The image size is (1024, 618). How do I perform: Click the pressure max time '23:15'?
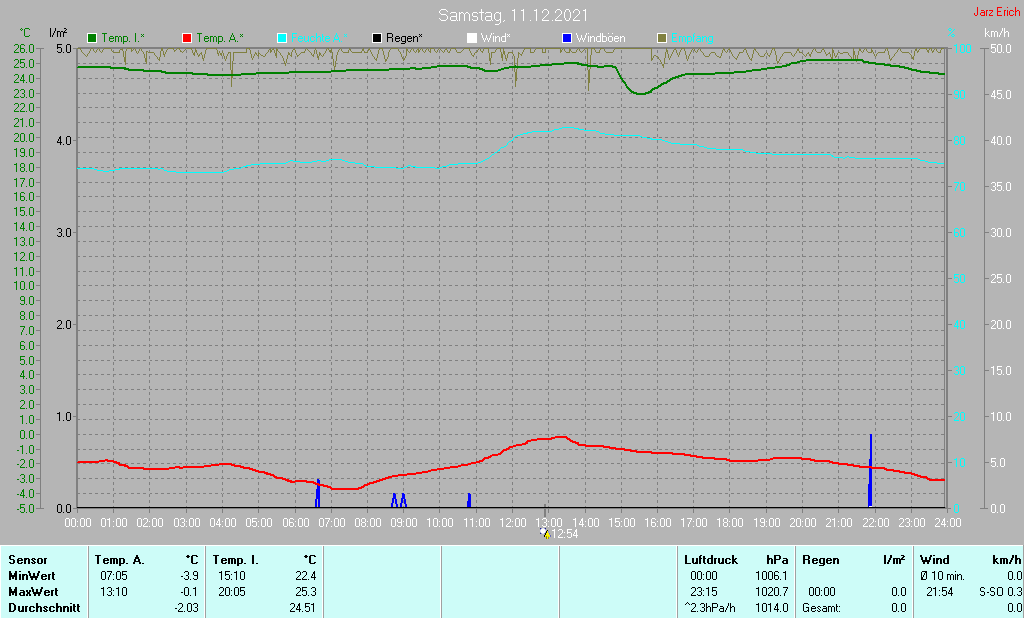point(703,592)
